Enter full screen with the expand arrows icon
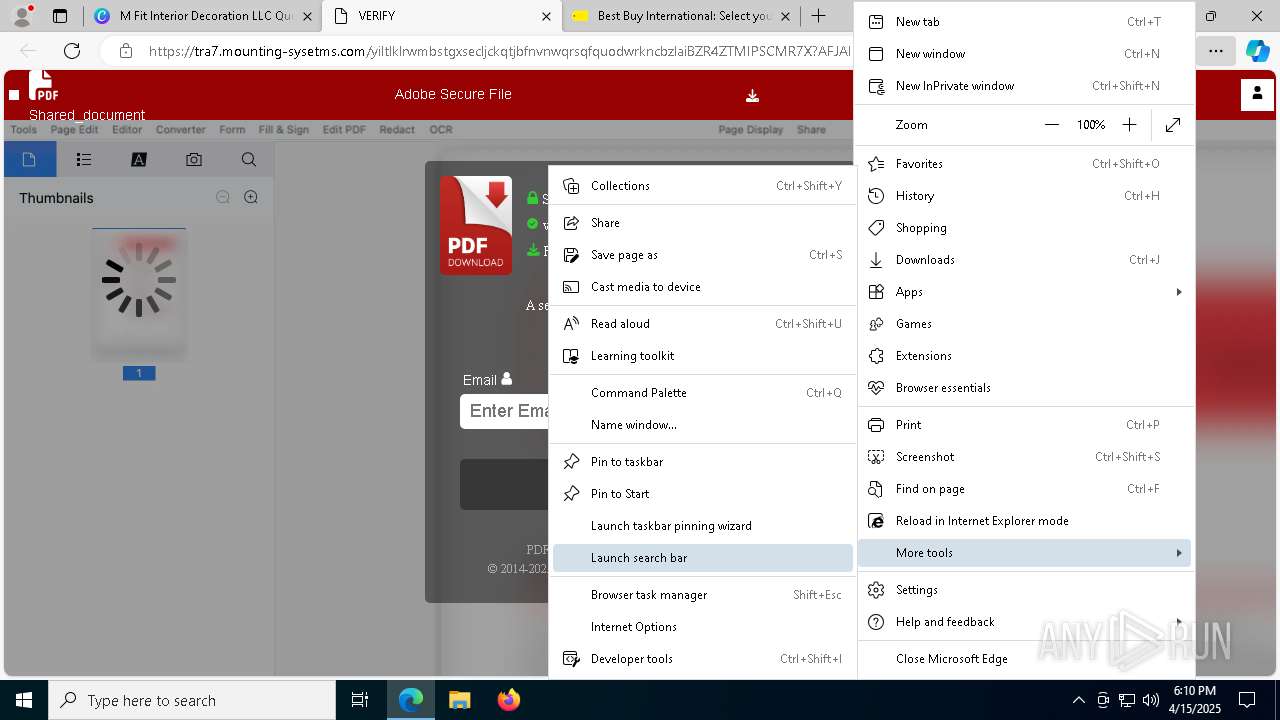This screenshot has width=1280, height=720. [x=1173, y=125]
